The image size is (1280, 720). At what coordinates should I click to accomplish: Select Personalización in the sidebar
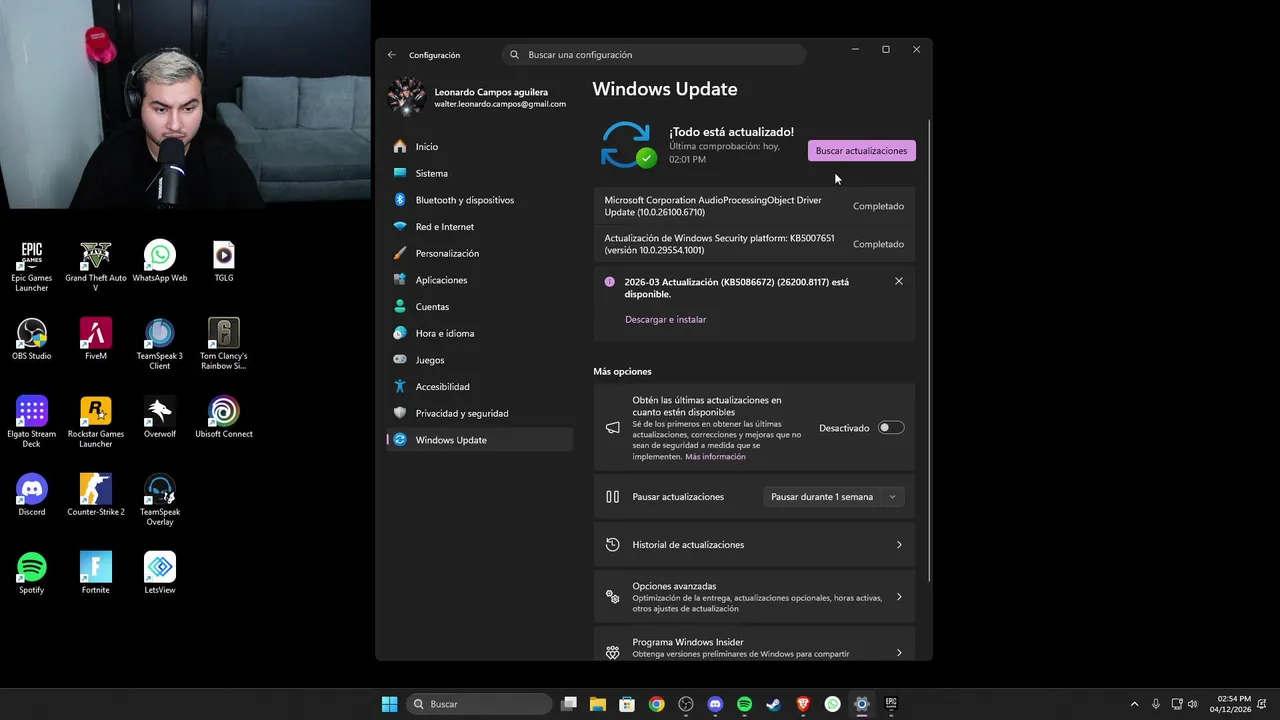(480, 253)
